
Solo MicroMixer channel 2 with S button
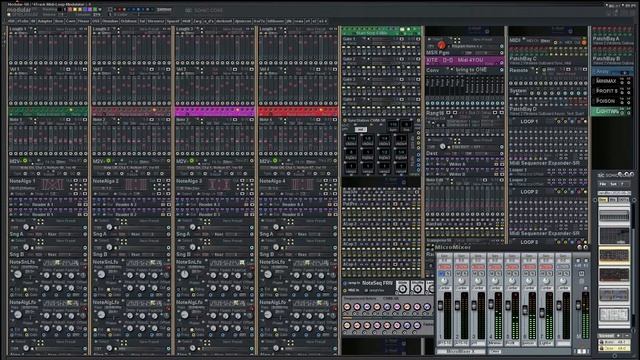tap(464, 274)
